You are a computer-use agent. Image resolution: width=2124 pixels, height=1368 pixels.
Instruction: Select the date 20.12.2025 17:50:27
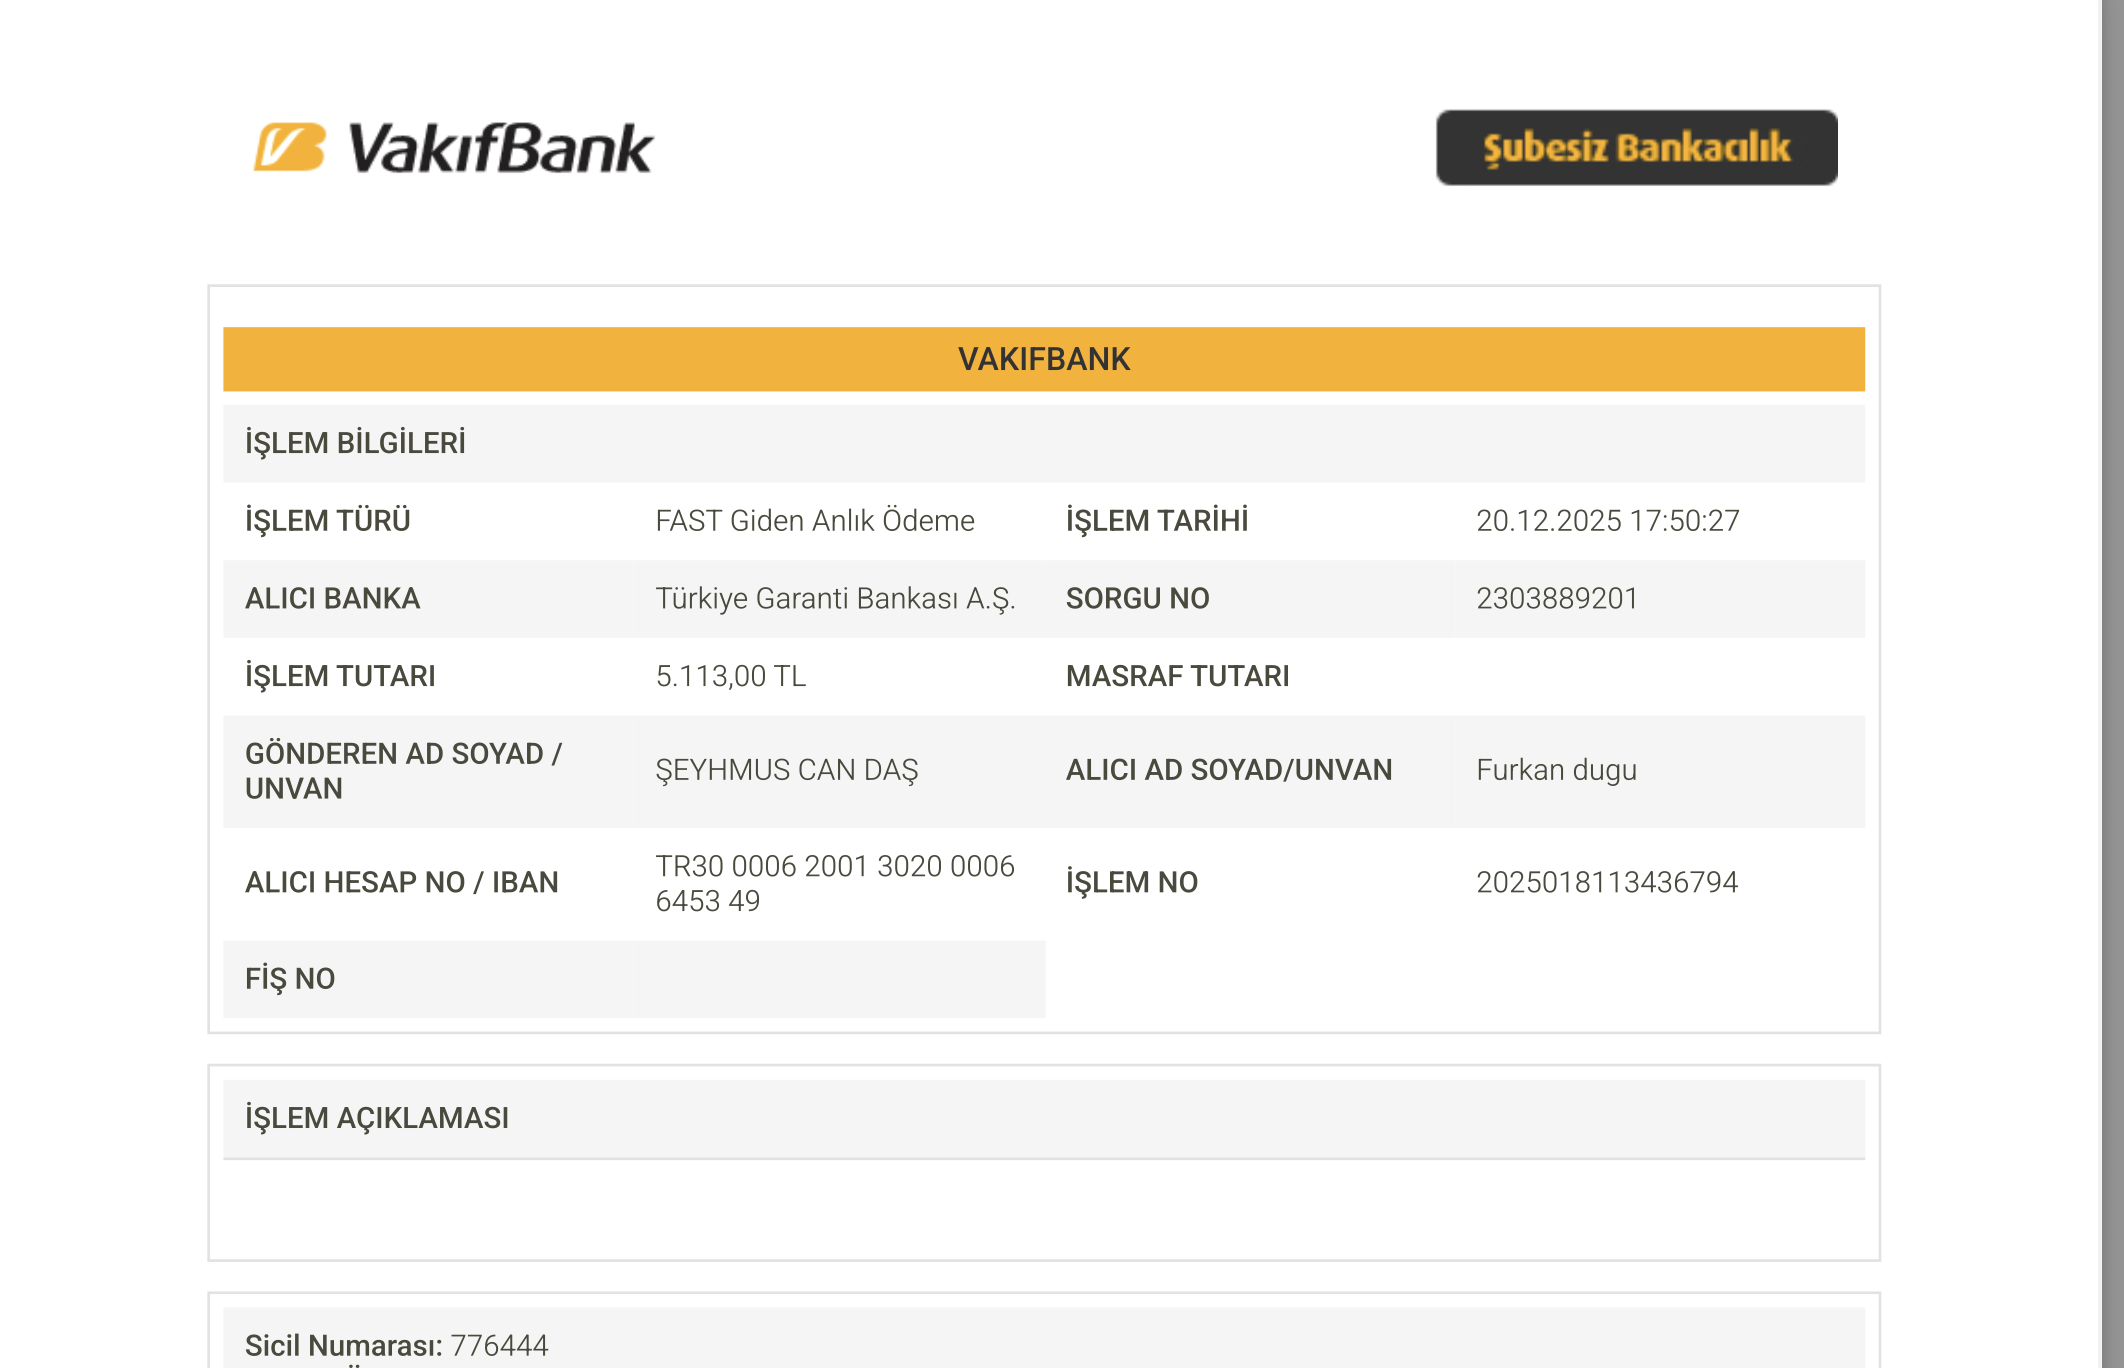pos(1608,521)
